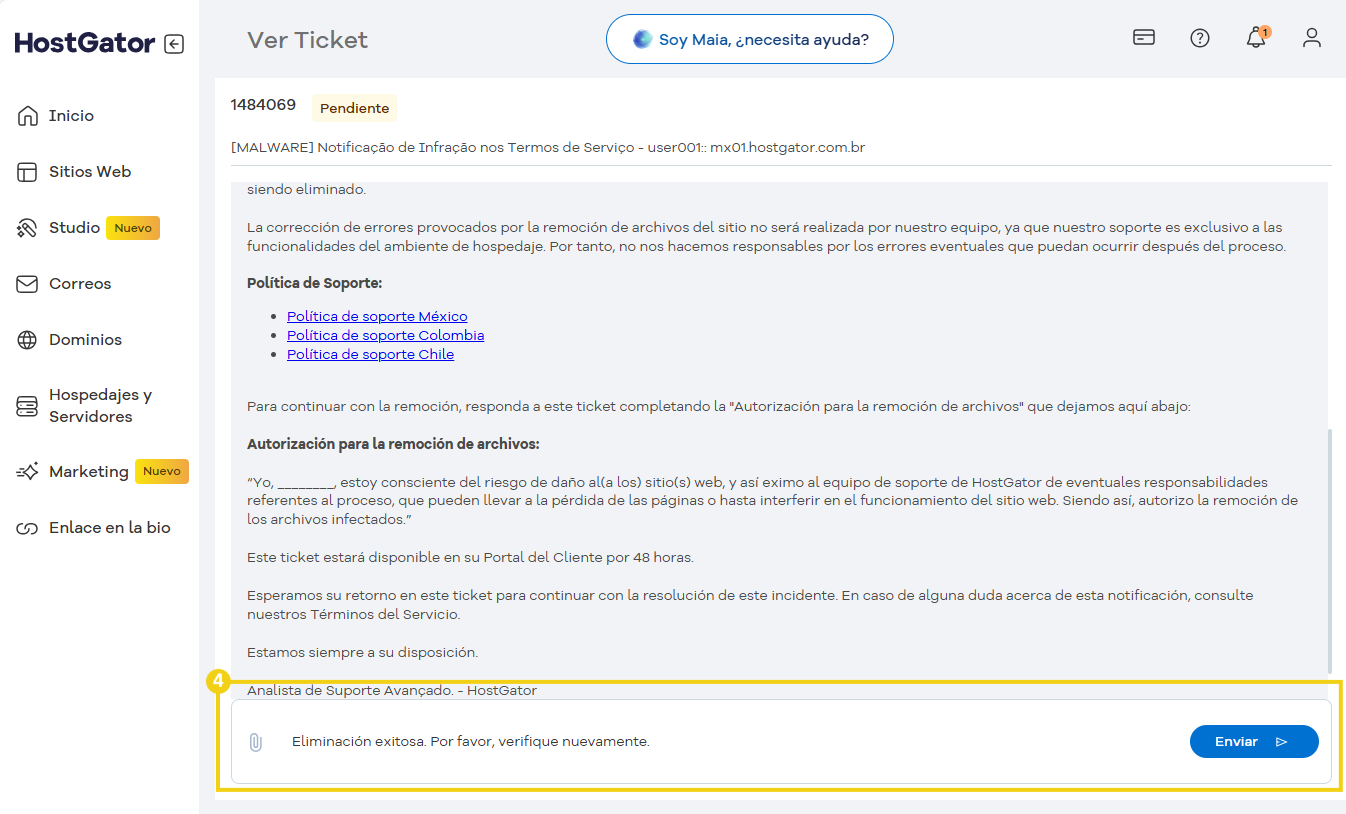Send the reply with Enviar button
Image resolution: width=1346 pixels, height=814 pixels.
coord(1254,741)
